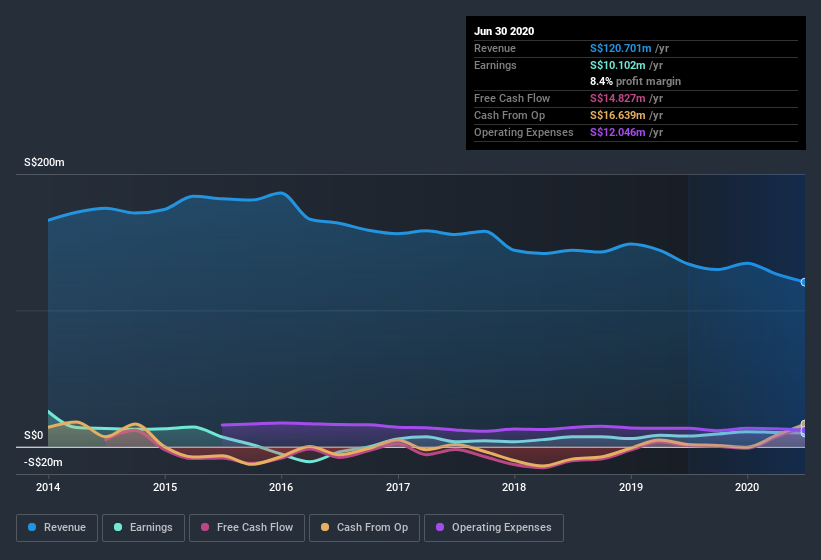Viewport: 821px width, 560px height.
Task: Toggle the Earnings legend button
Action: coord(143,528)
